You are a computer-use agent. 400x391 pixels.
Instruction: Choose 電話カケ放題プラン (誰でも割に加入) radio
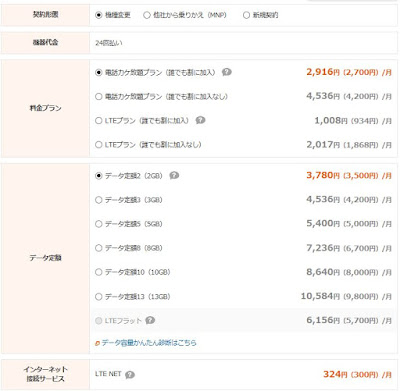(x=98, y=72)
